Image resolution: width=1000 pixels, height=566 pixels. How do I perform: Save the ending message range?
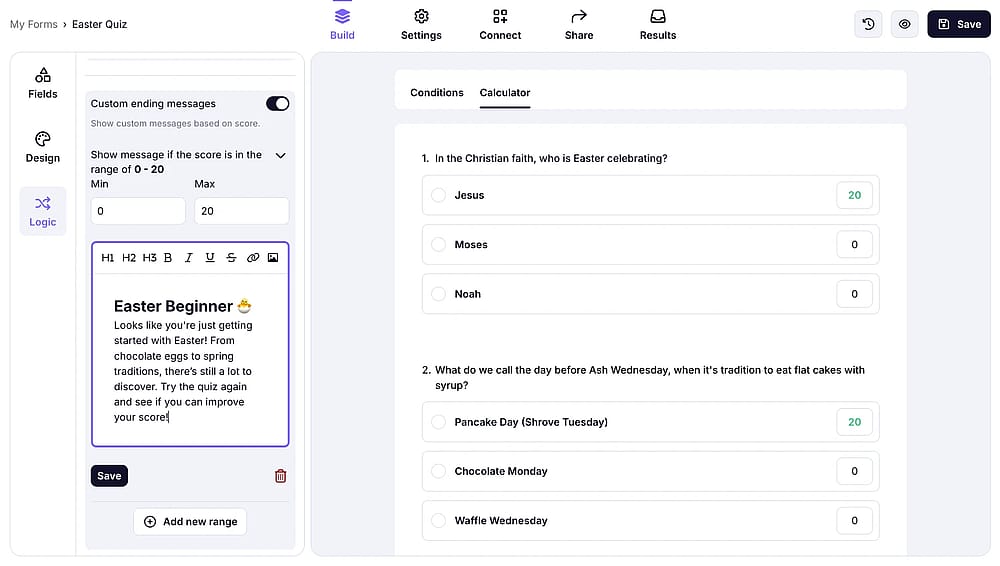[x=109, y=476]
